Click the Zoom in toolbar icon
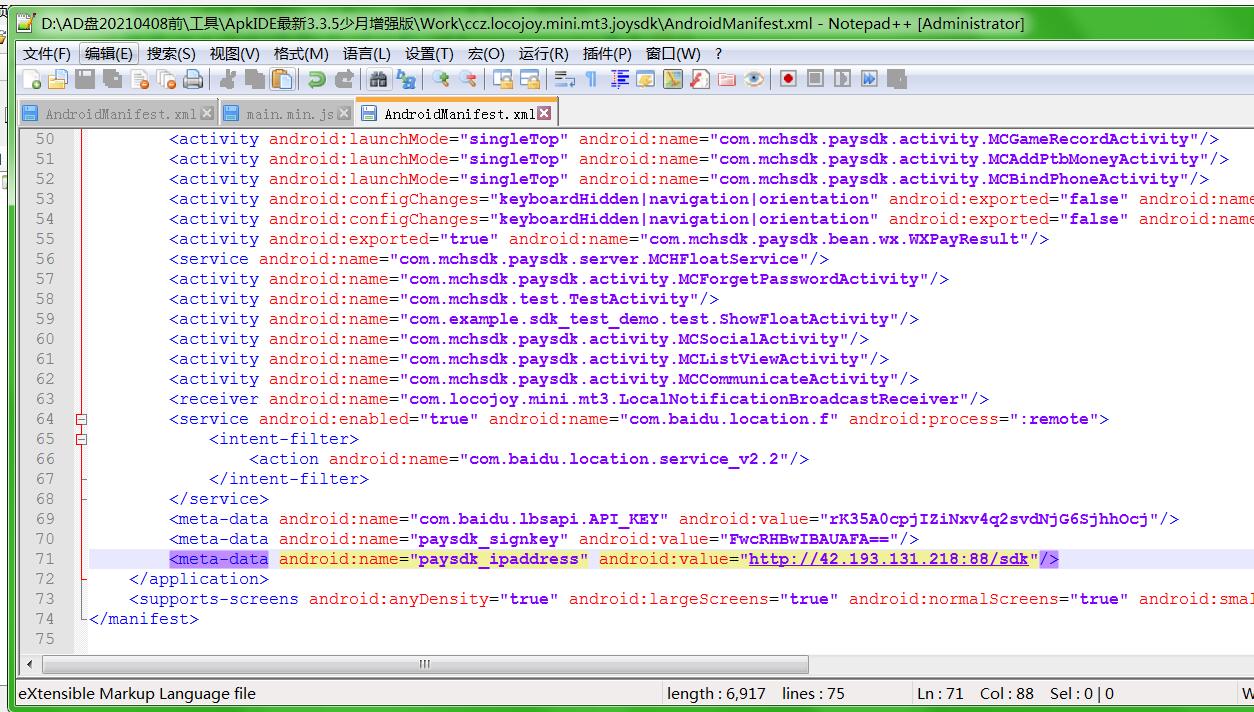Screen dimensions: 1254x712 coord(441,80)
